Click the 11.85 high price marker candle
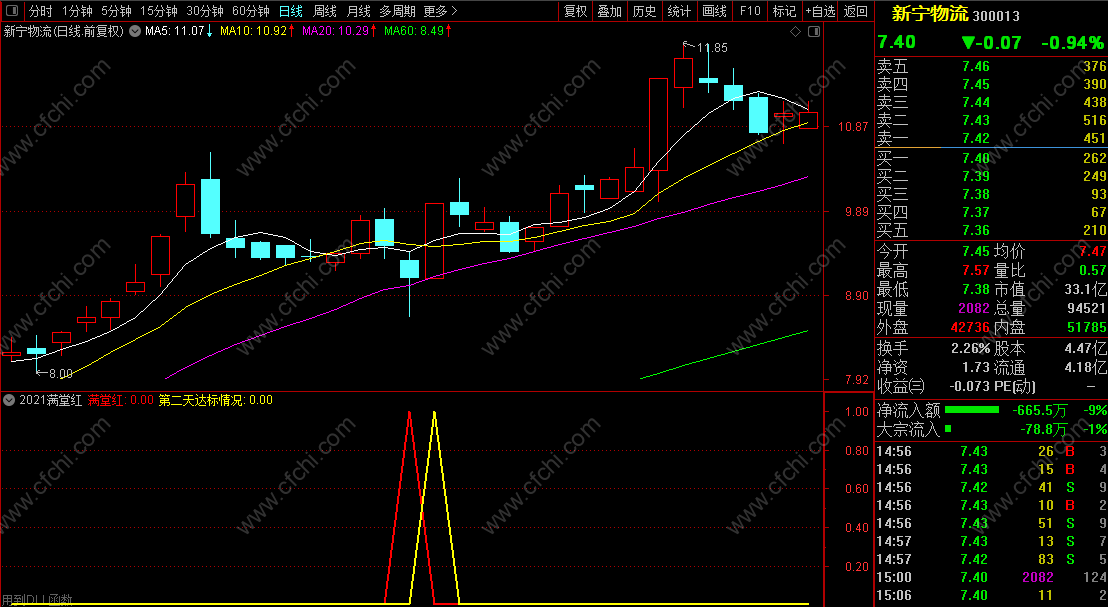 coord(683,75)
